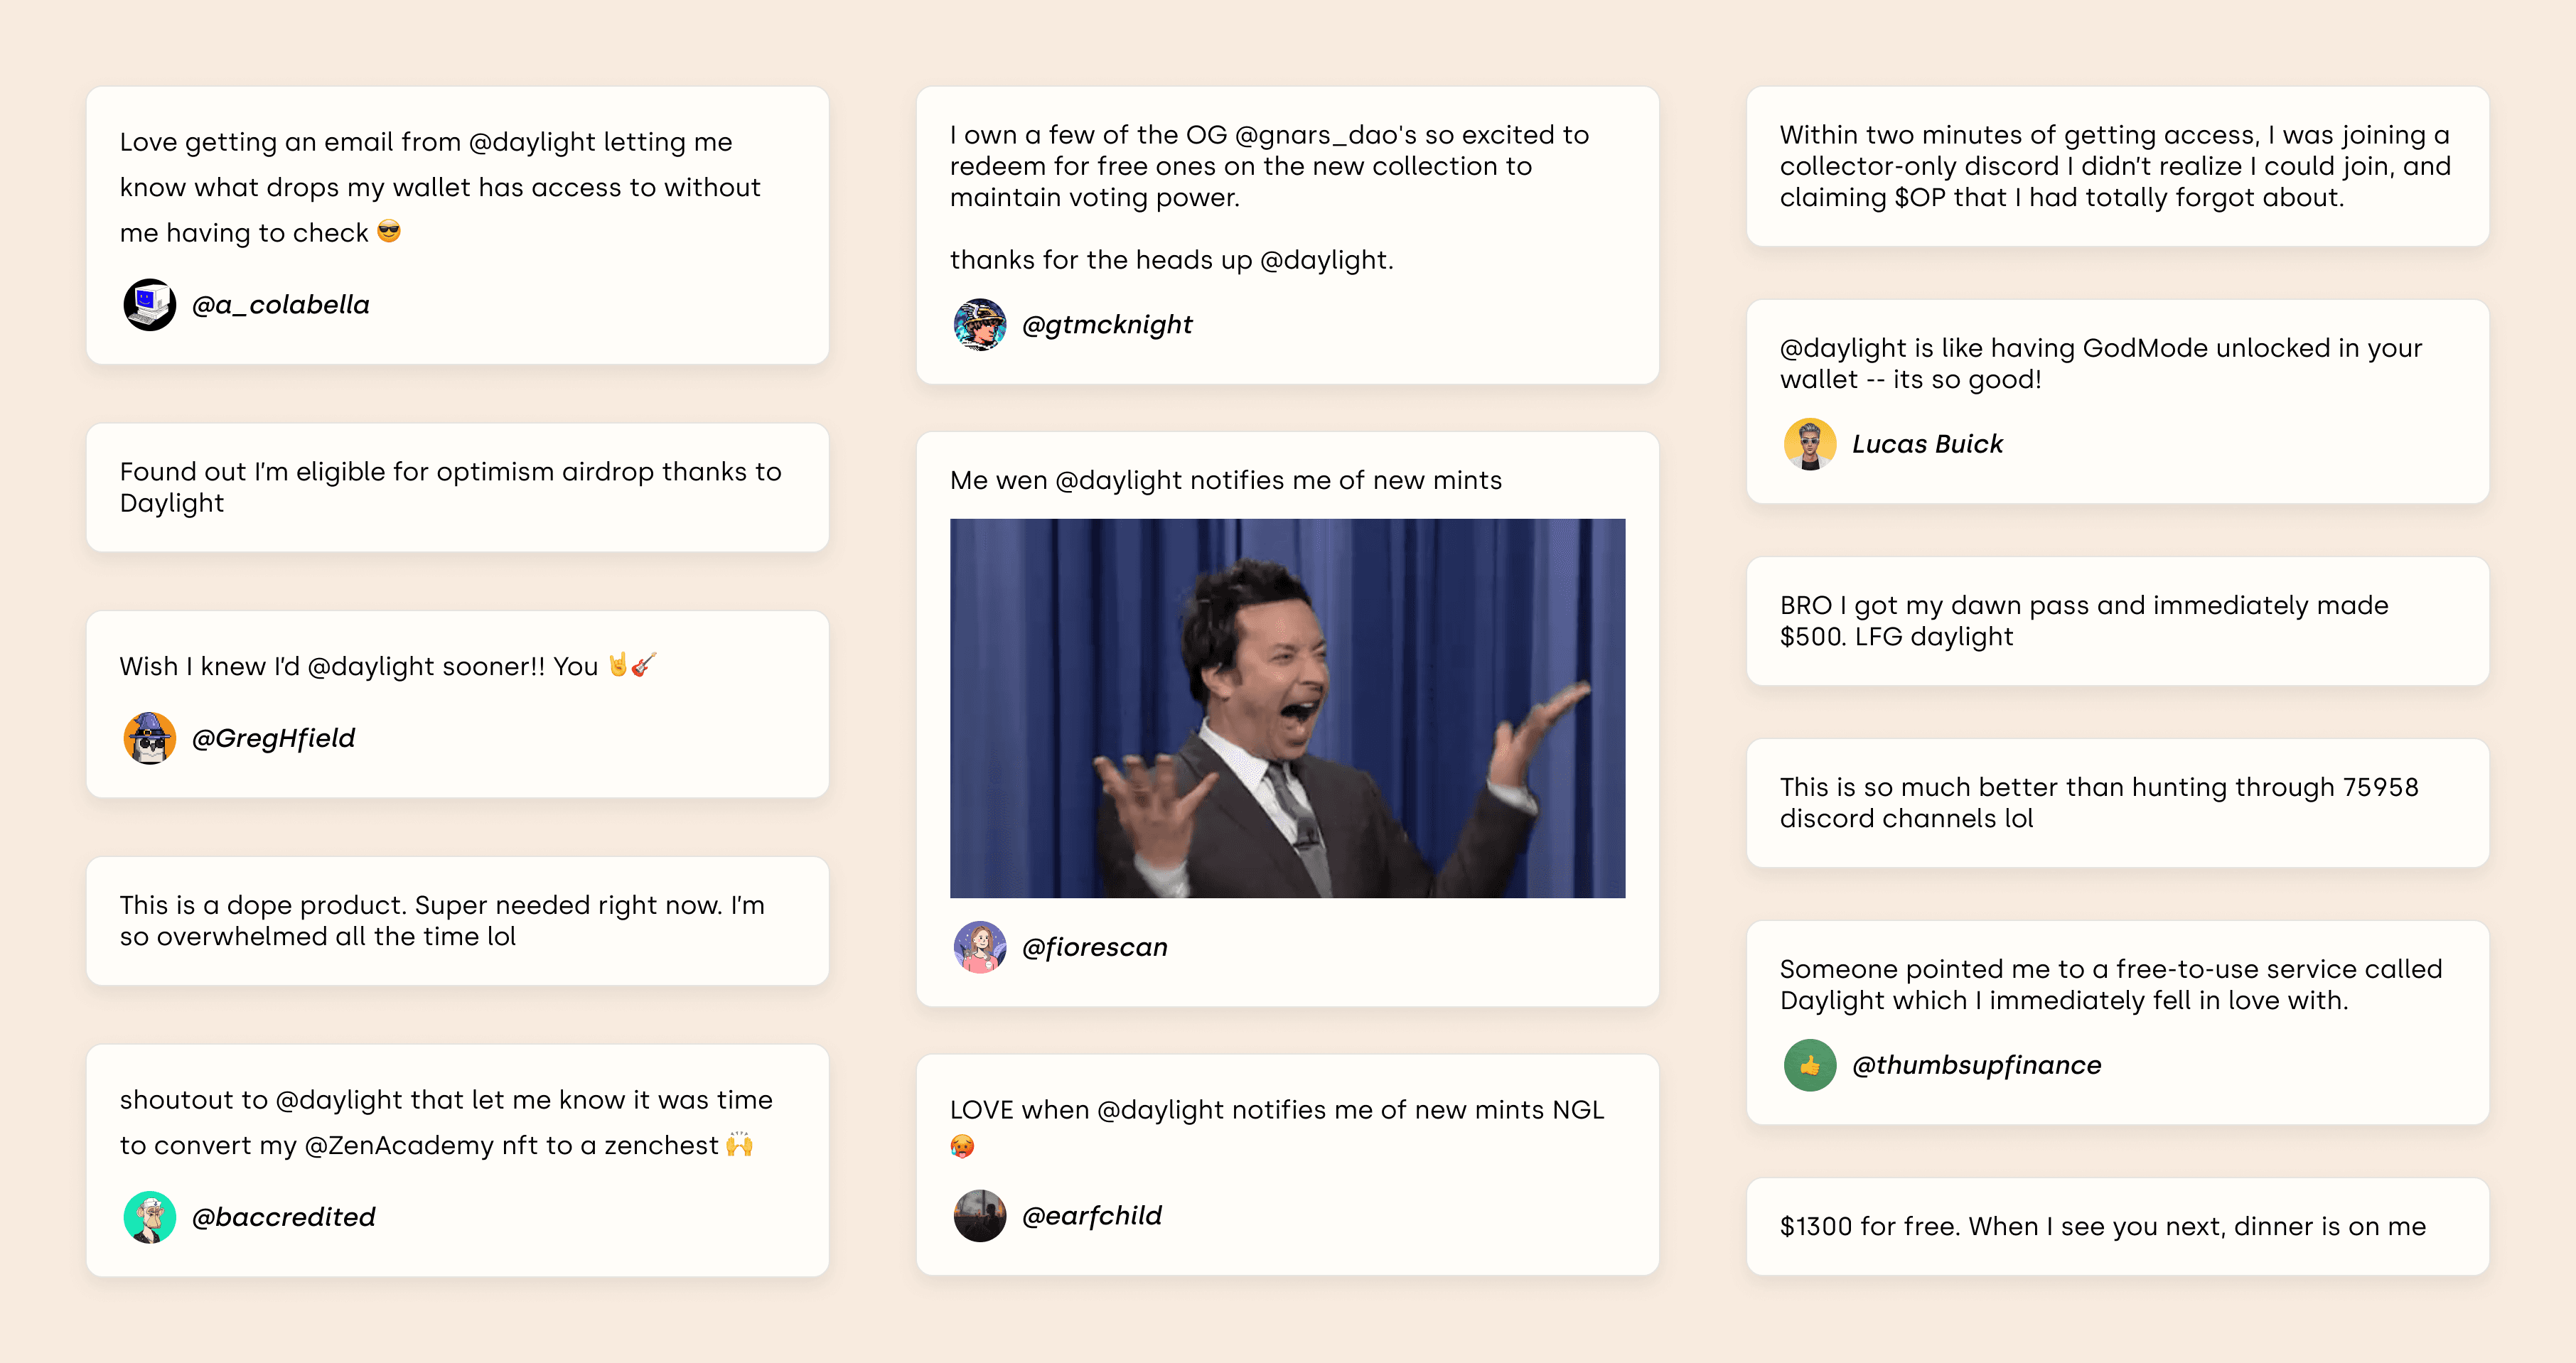Click 'Love getting an email from @daylight' text
Screen dimensions: 2576x1363
pos(440,187)
